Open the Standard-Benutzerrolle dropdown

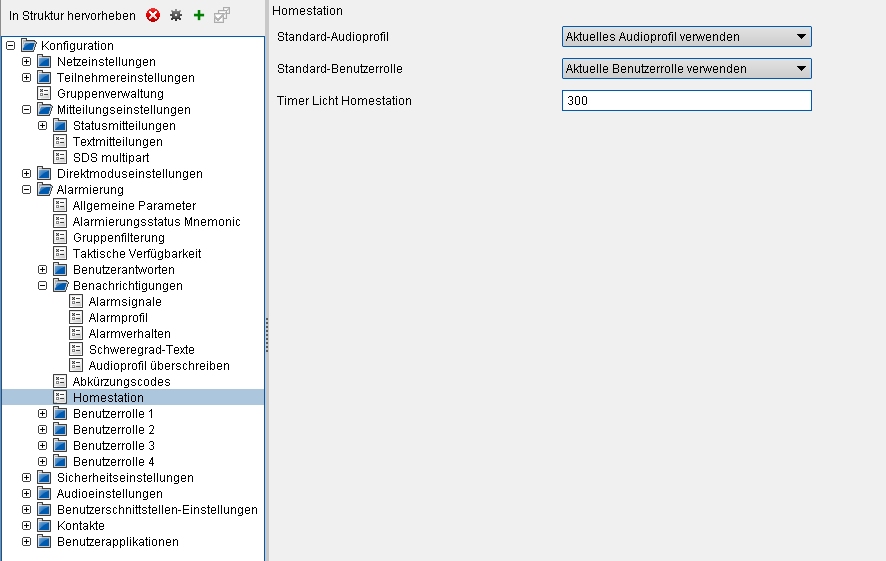686,69
